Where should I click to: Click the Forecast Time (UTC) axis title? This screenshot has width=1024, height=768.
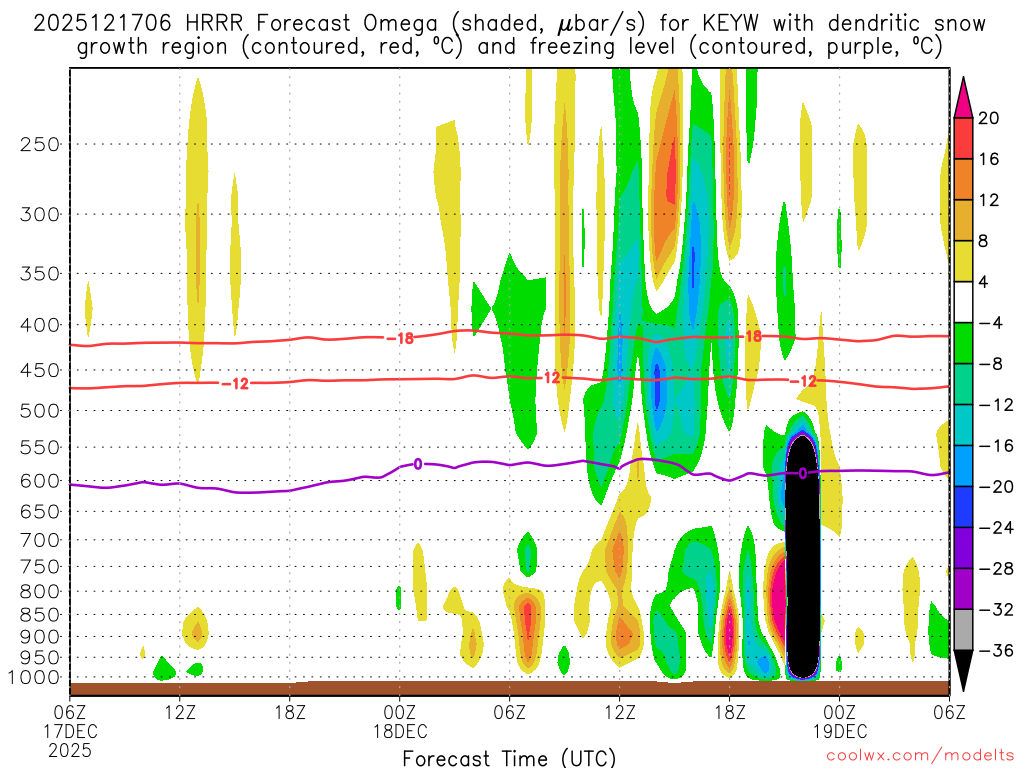(x=509, y=758)
